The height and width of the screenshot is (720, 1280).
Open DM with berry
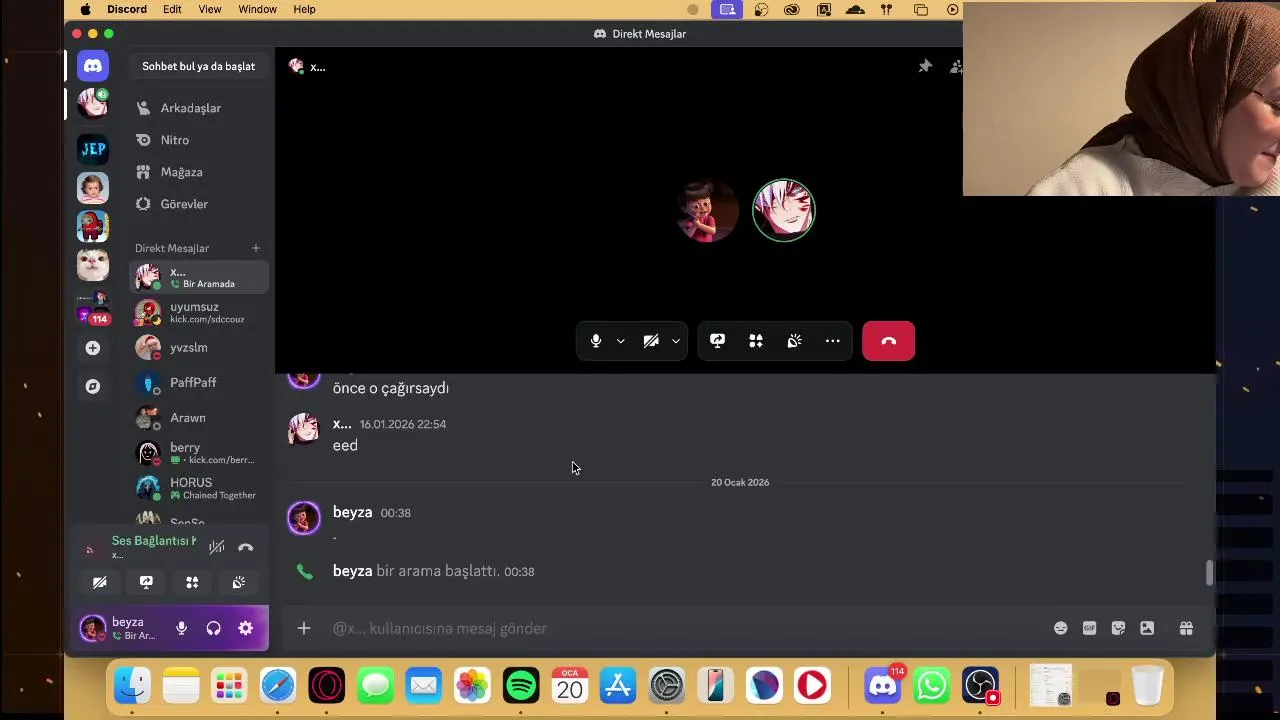[199, 453]
